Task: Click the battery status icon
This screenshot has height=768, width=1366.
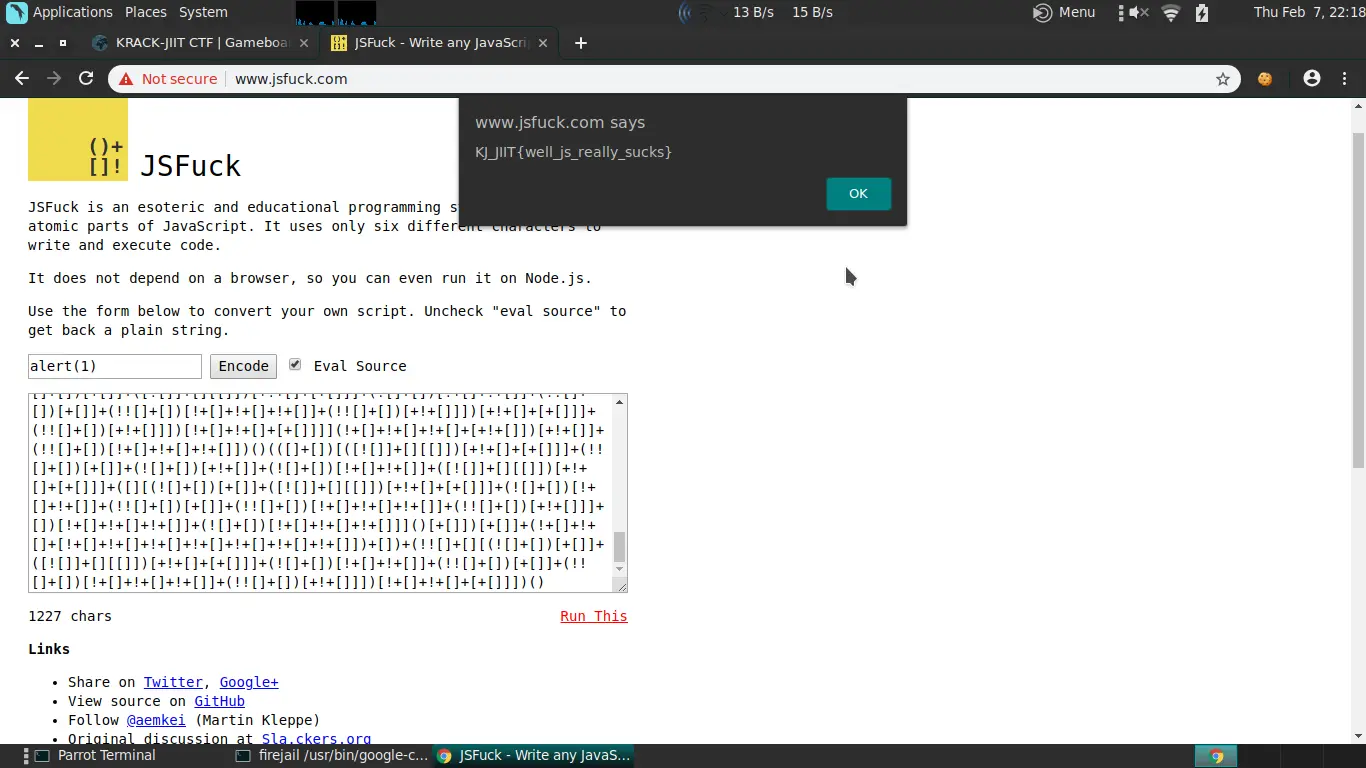Action: [1202, 12]
